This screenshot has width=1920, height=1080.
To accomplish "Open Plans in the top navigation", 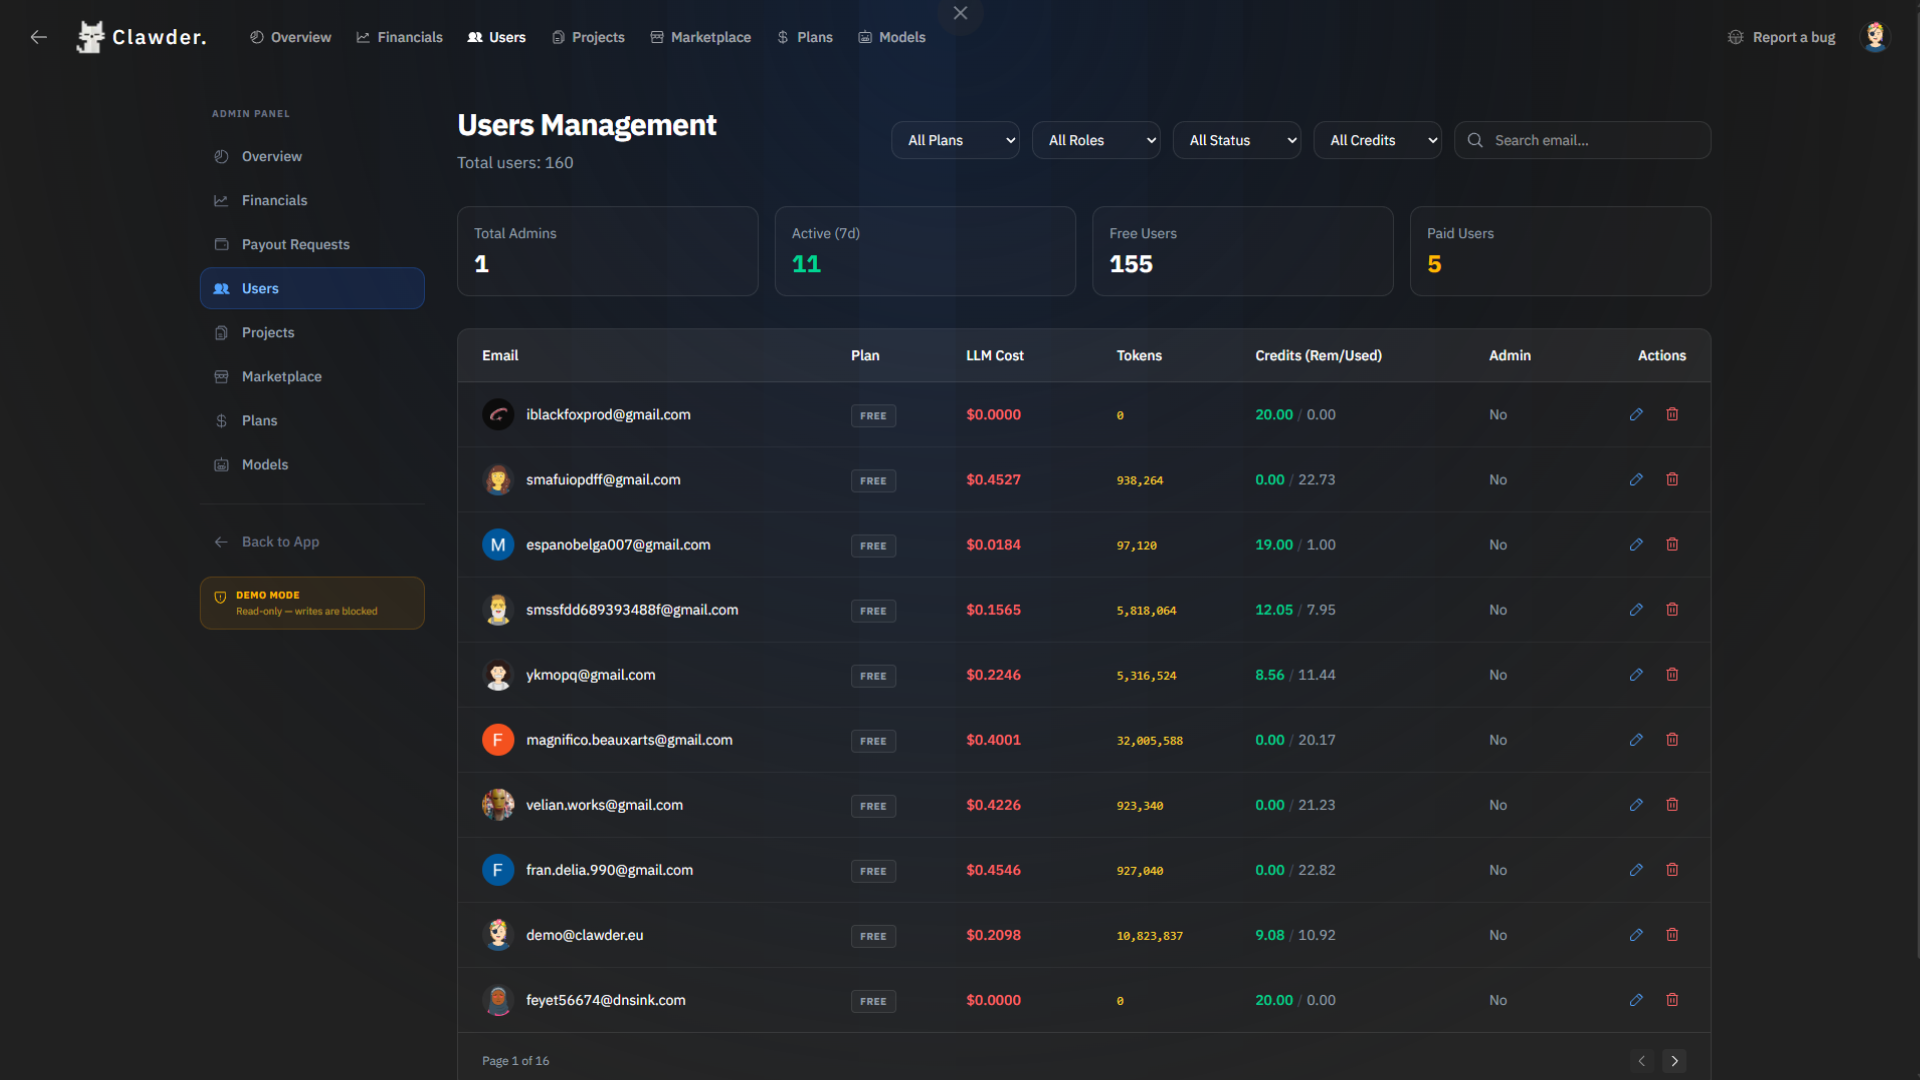I will coord(805,37).
